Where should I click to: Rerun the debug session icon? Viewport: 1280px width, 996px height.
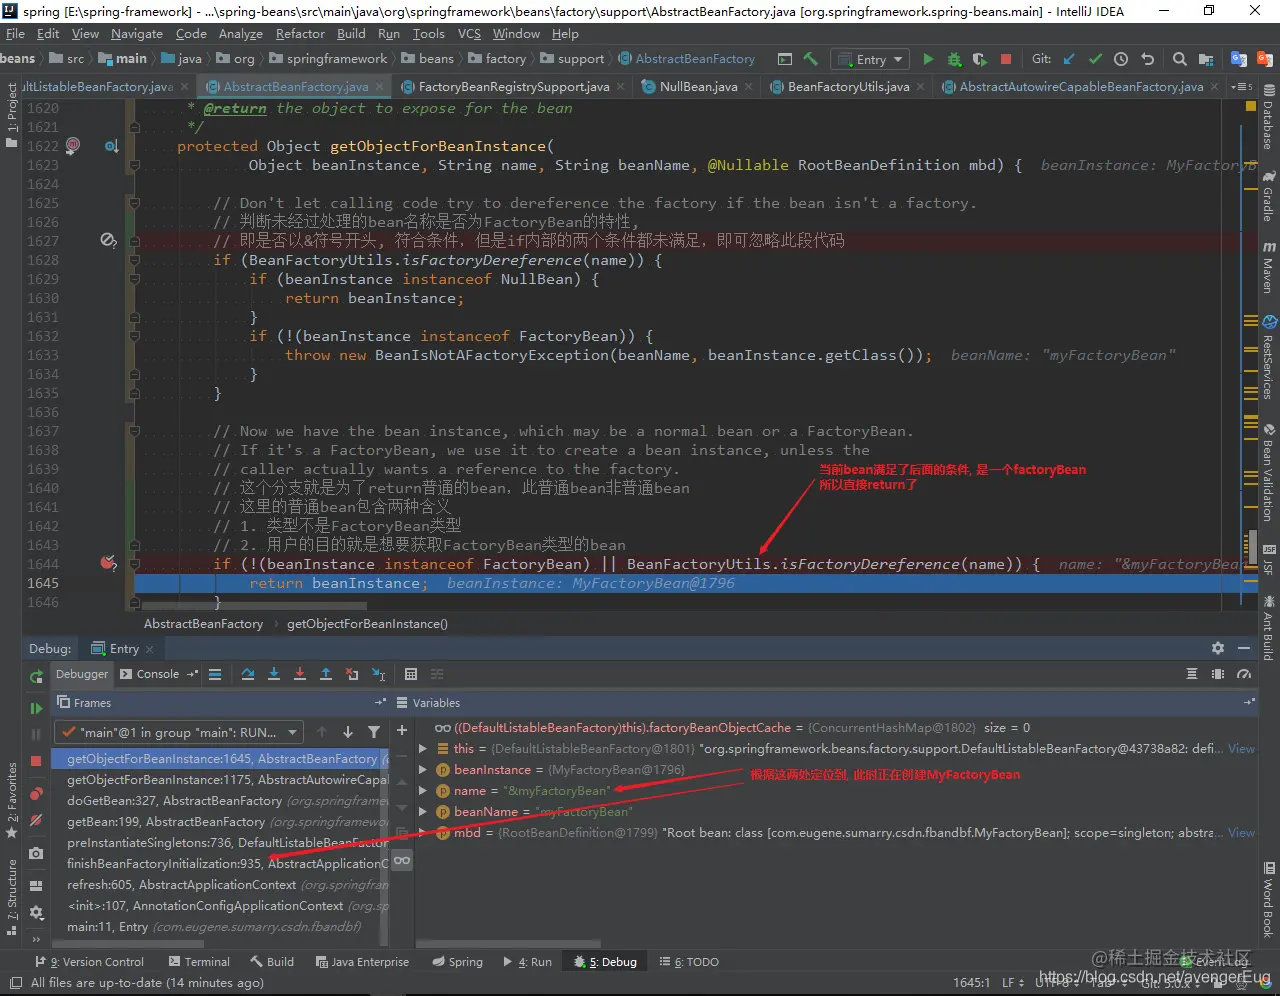(36, 677)
